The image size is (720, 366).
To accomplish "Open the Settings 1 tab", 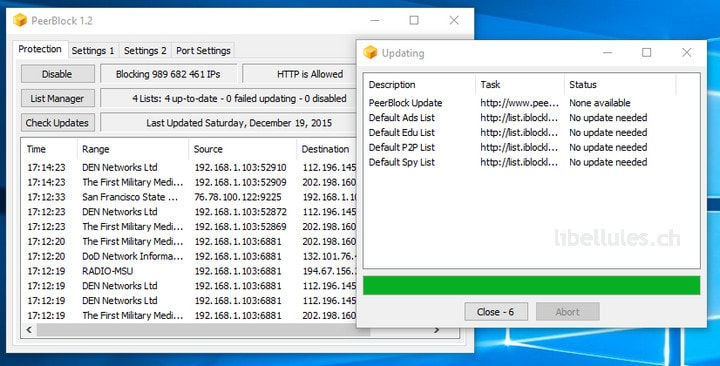I will pyautogui.click(x=93, y=51).
